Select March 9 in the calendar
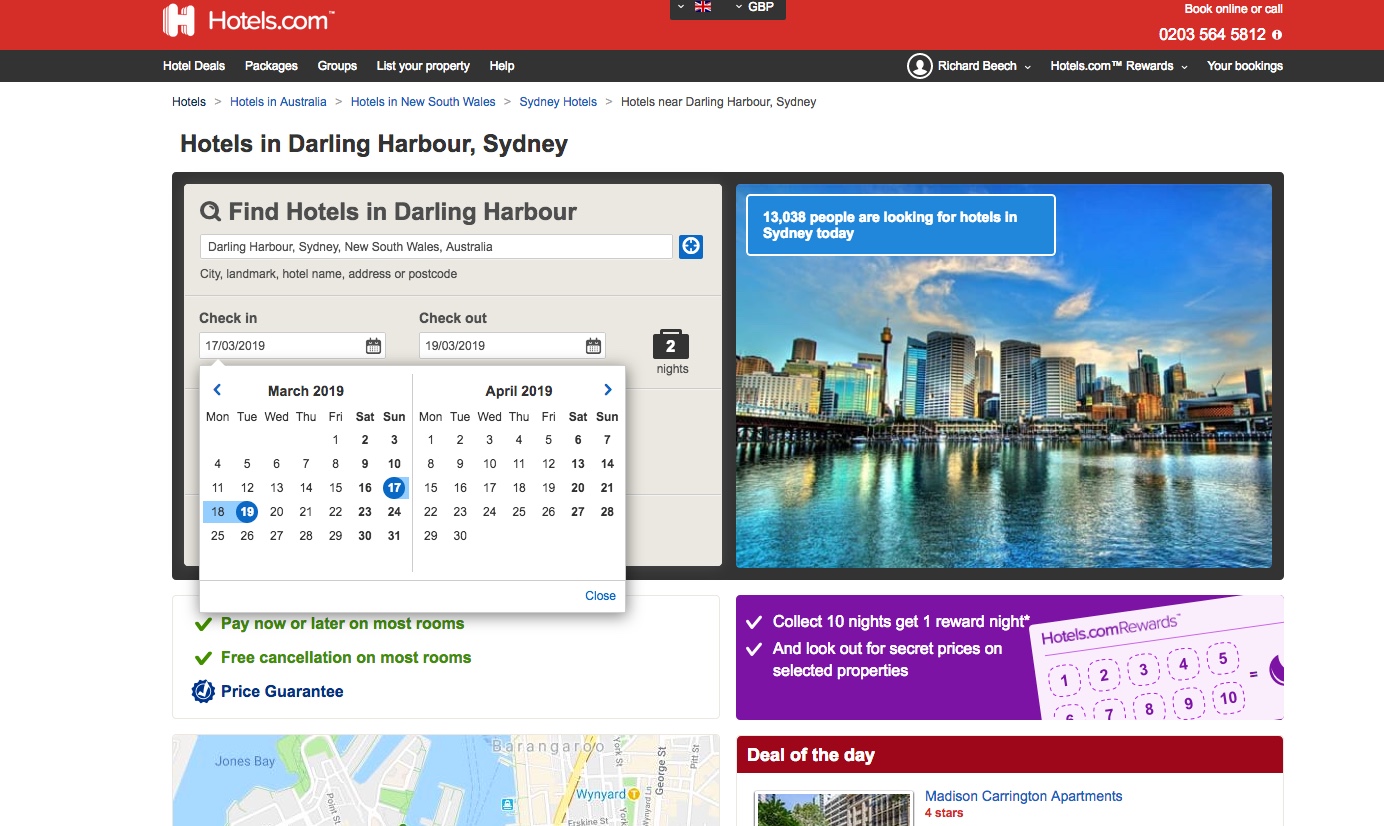The image size is (1384, 826). 365,464
